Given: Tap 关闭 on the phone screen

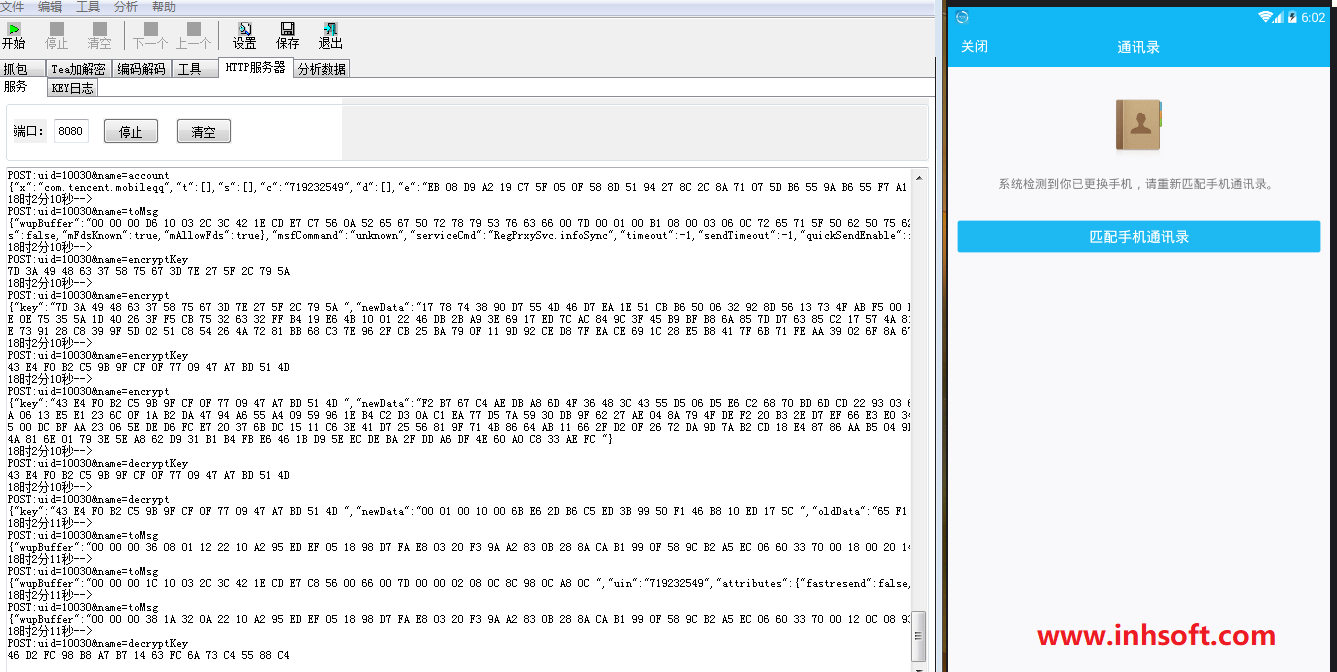Looking at the screenshot, I should (974, 46).
